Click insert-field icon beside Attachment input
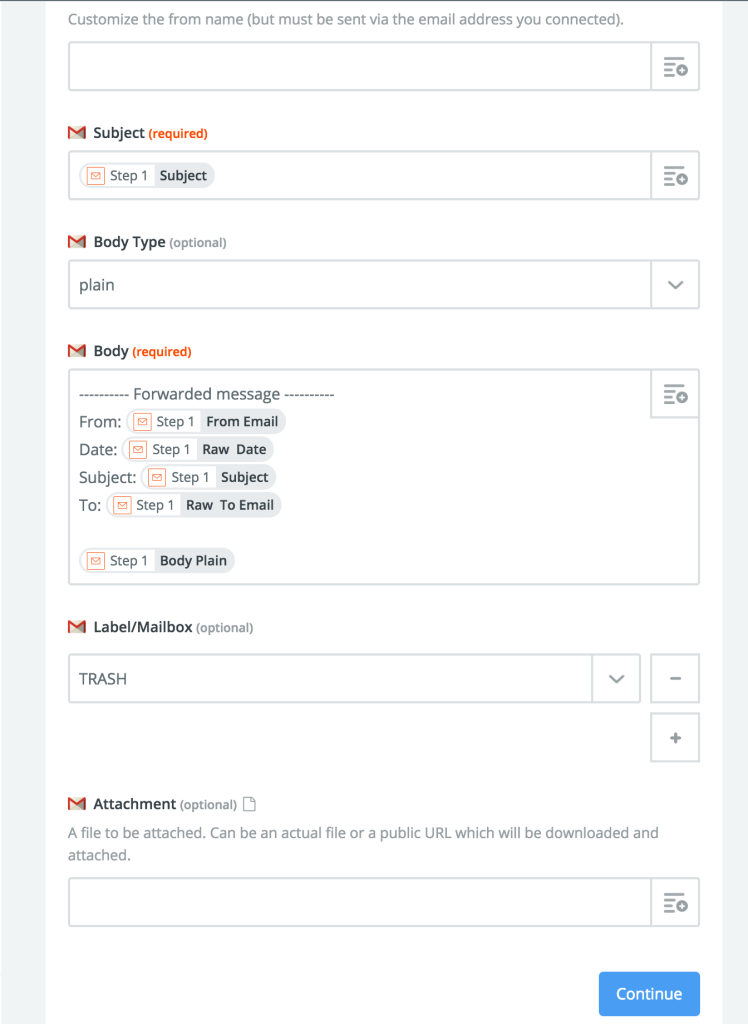This screenshot has height=1024, width=748. point(675,903)
